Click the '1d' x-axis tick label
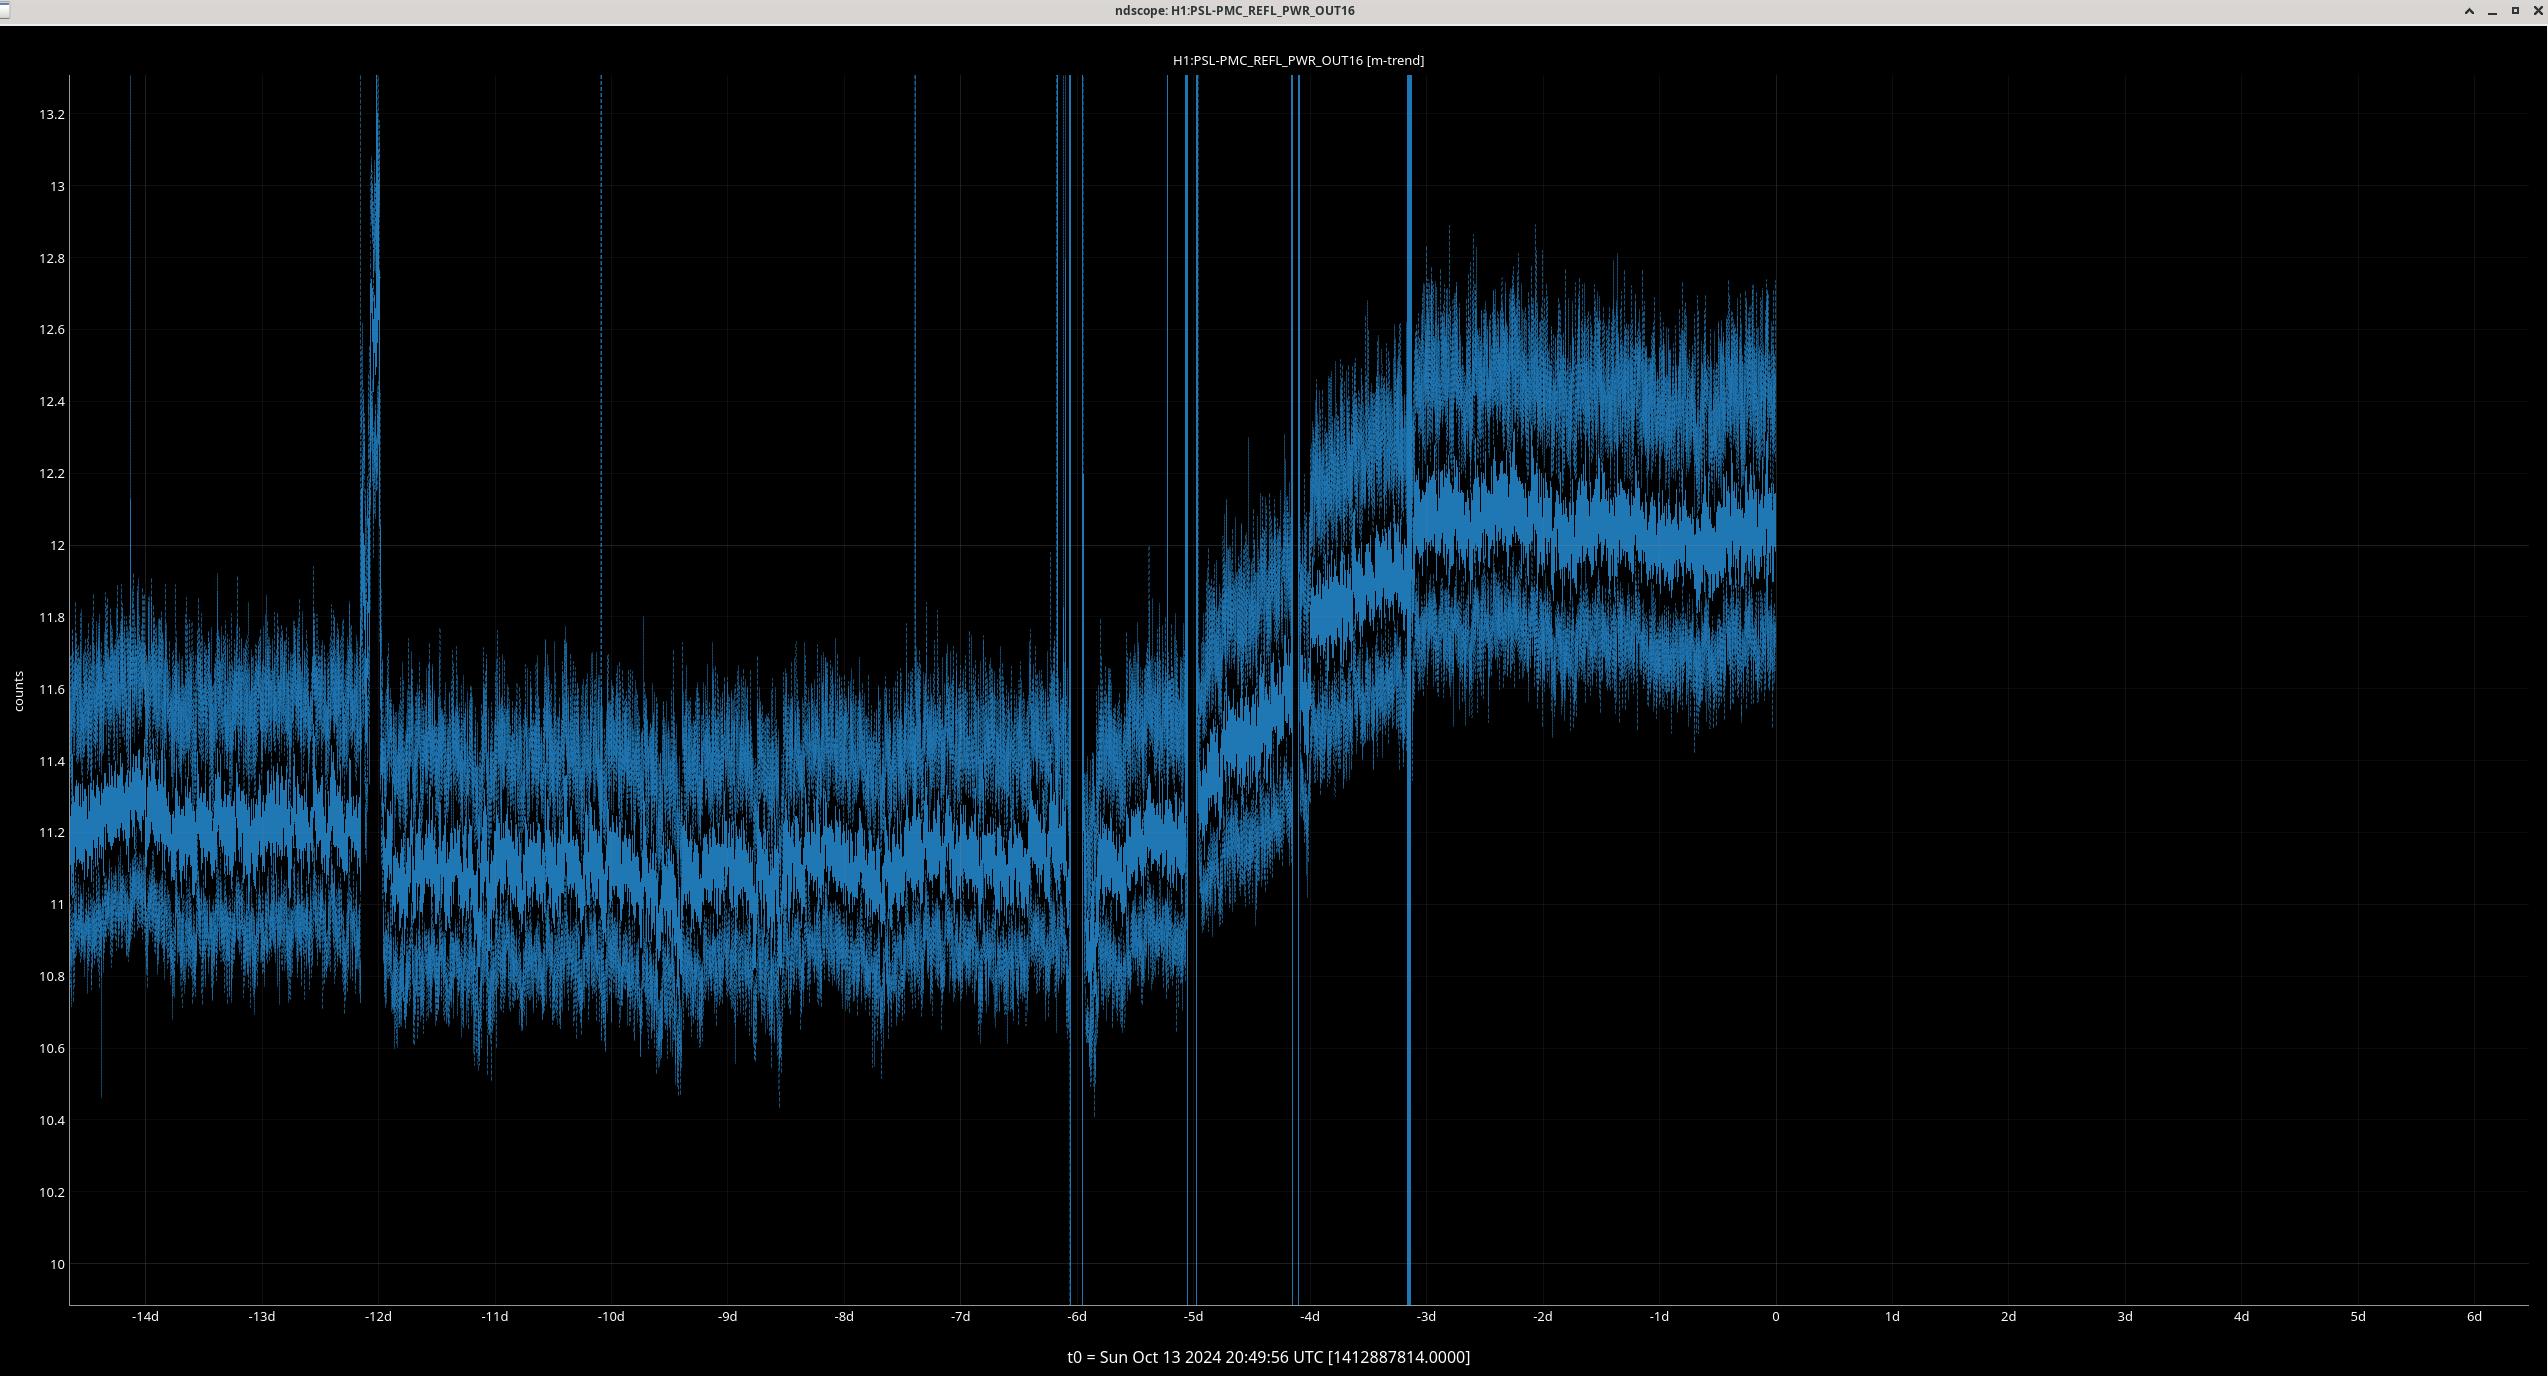Viewport: 2548px width, 1376px height. tap(1892, 1317)
